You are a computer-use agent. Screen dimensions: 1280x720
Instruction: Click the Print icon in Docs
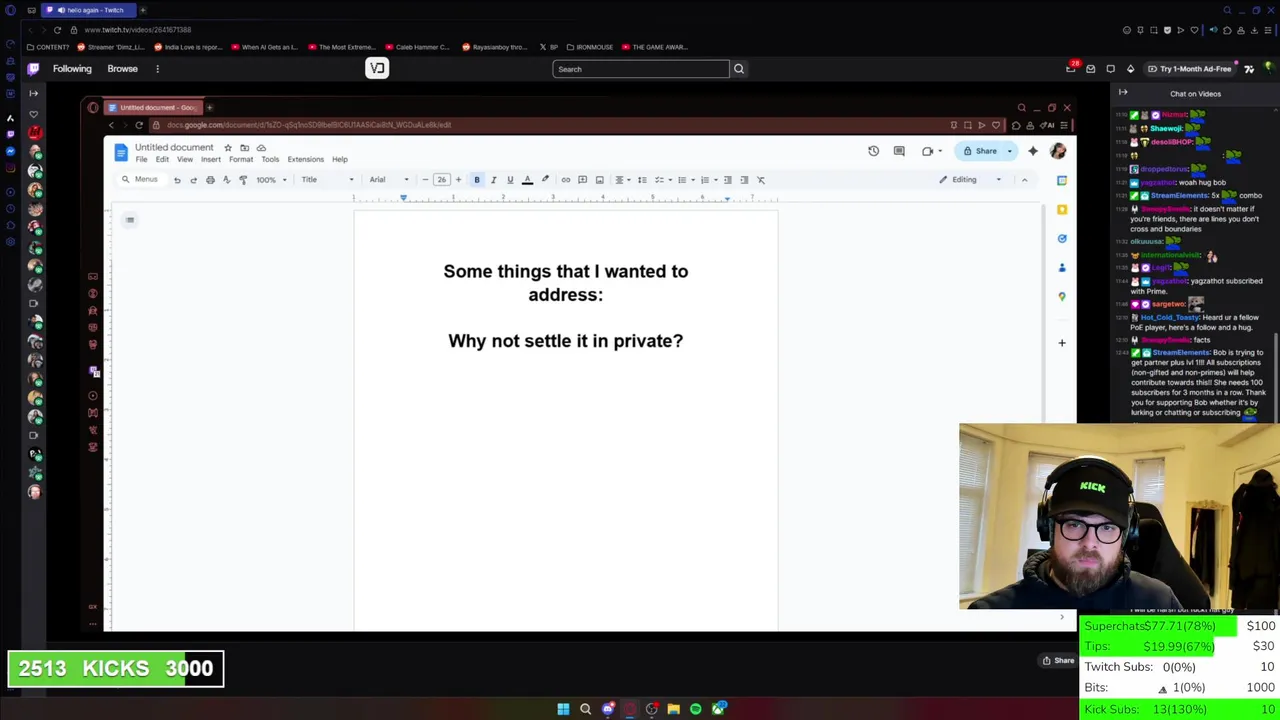tap(210, 180)
